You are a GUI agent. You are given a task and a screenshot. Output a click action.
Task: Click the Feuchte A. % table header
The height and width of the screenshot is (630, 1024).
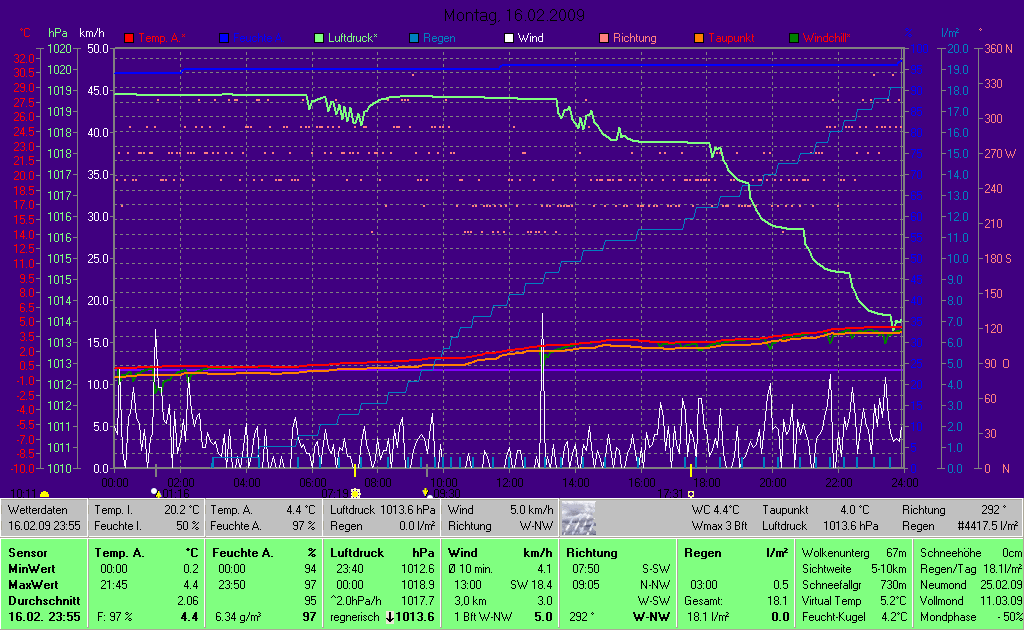(x=264, y=552)
